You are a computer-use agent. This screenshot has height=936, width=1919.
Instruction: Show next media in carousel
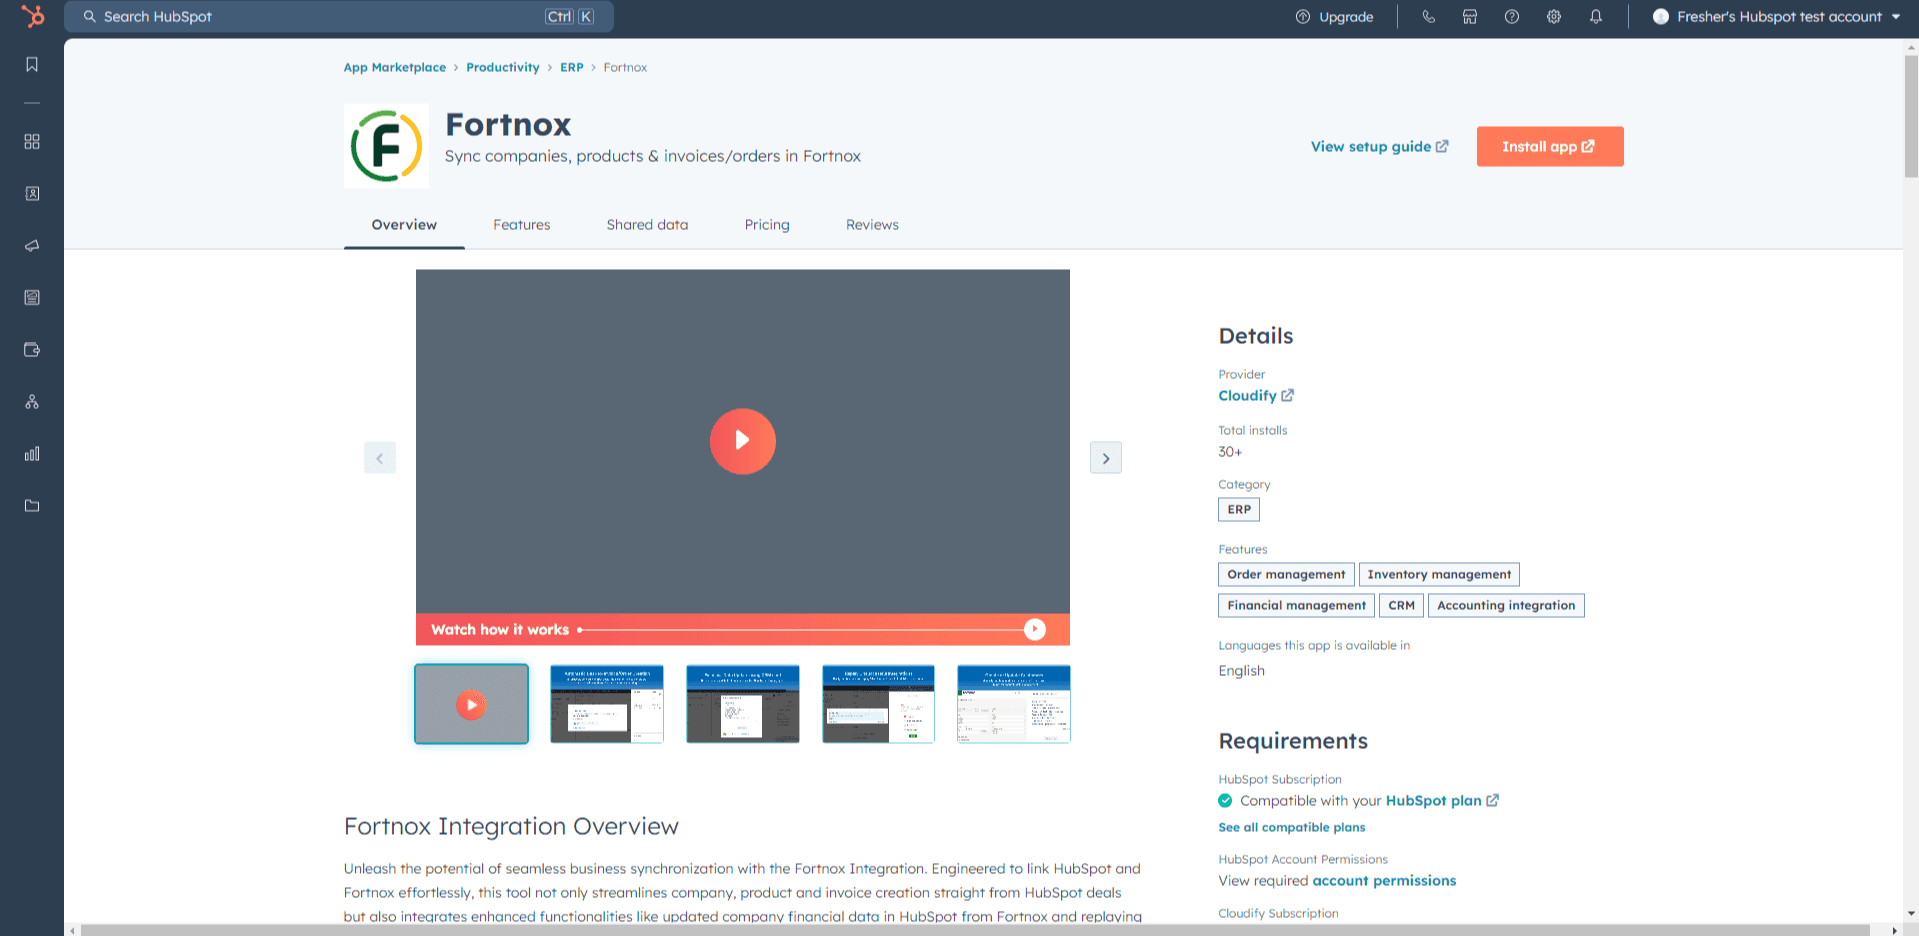coord(1106,458)
